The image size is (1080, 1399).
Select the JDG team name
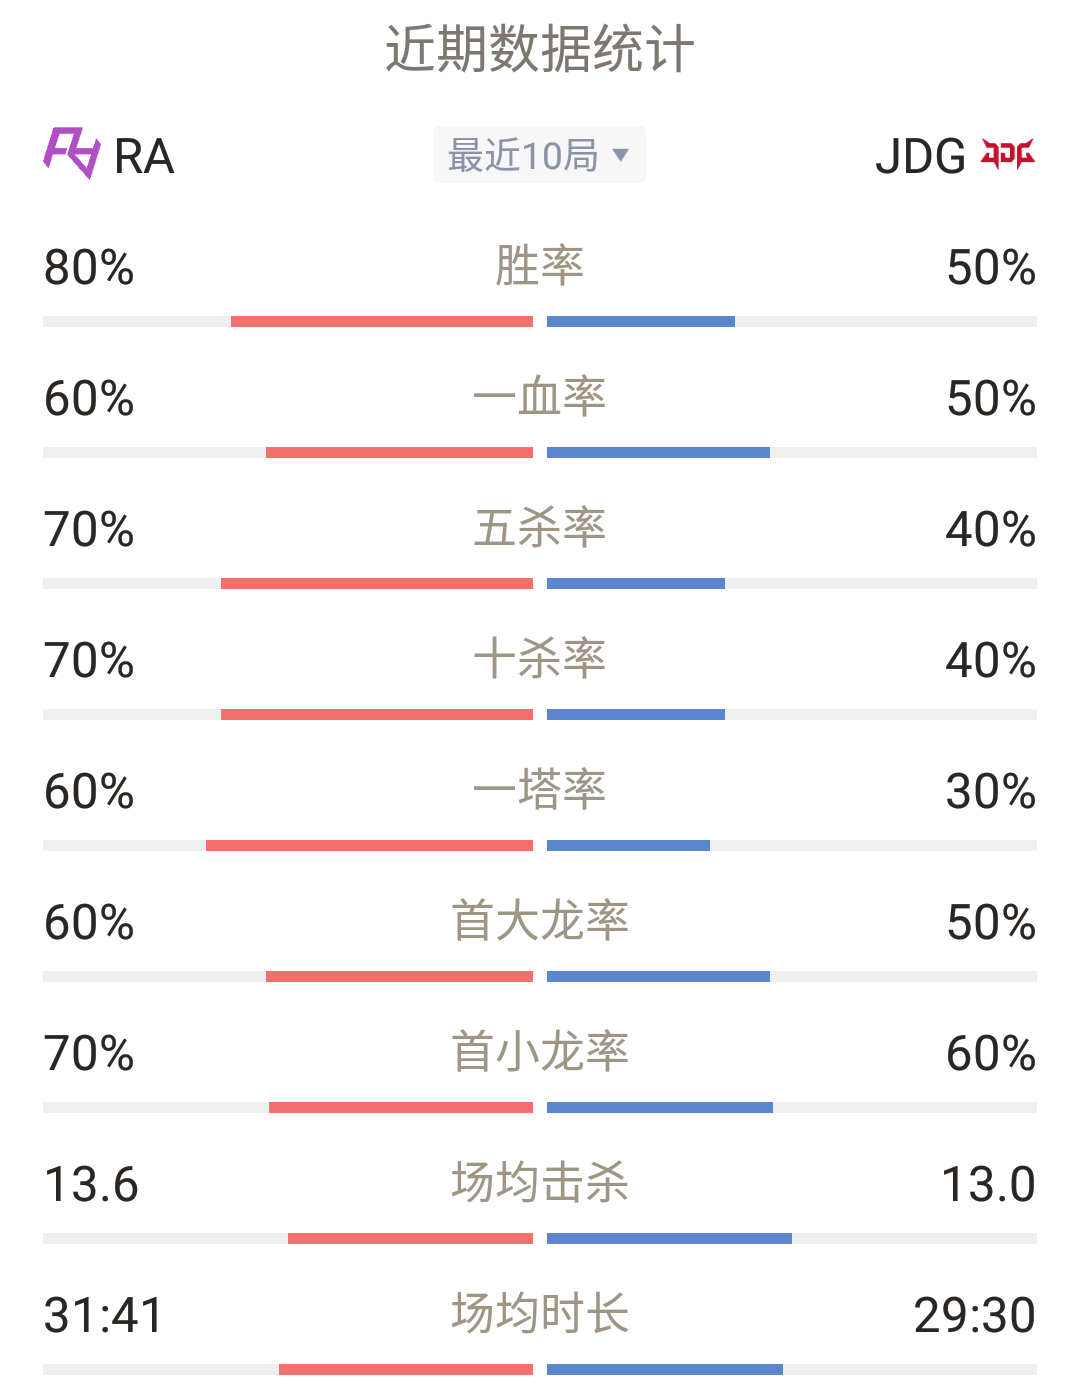(920, 156)
